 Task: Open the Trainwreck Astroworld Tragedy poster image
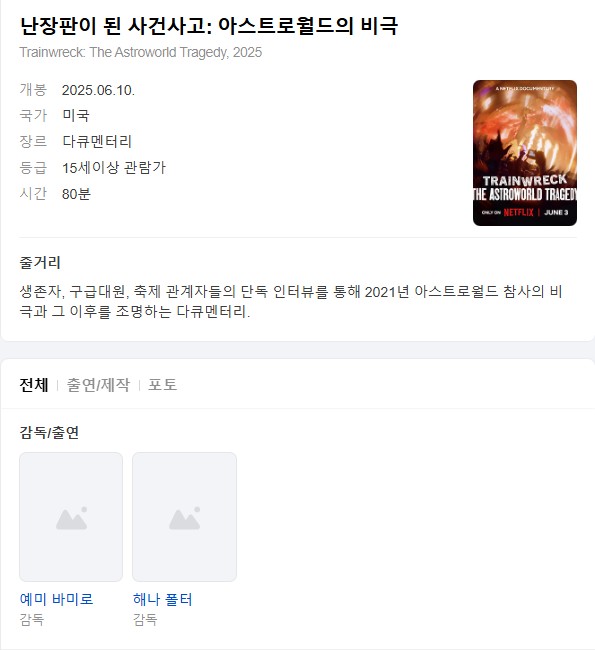tap(525, 153)
